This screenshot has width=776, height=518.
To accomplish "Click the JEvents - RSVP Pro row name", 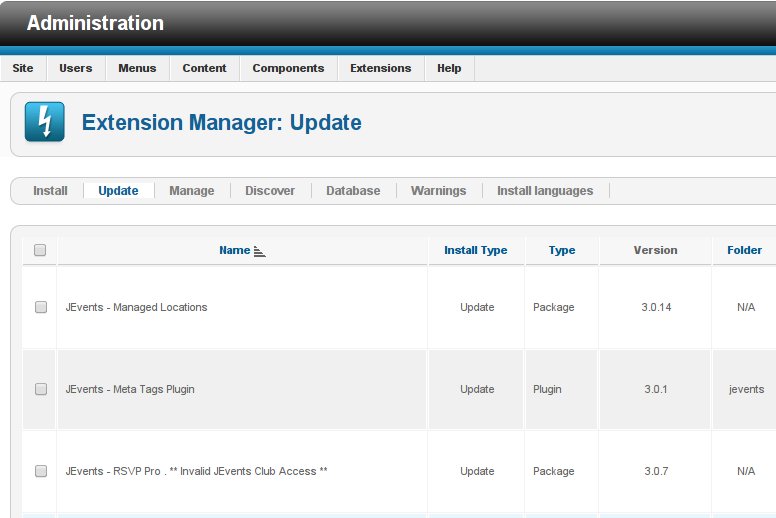I will click(x=196, y=471).
